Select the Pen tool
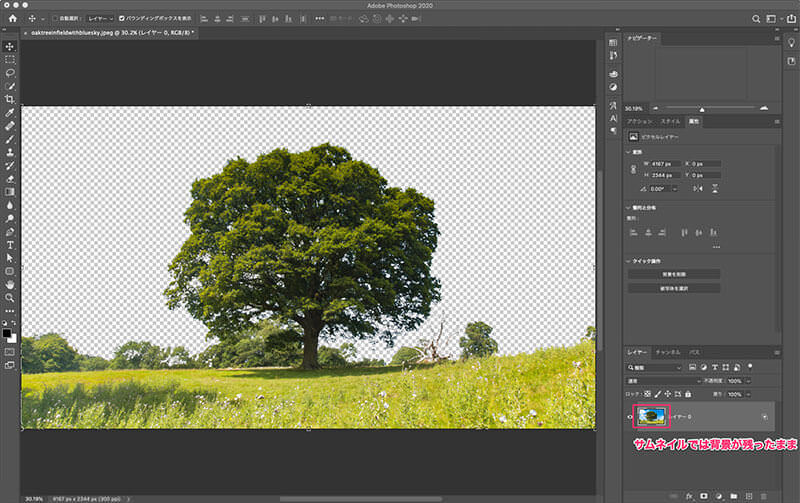800x503 pixels. tap(10, 232)
